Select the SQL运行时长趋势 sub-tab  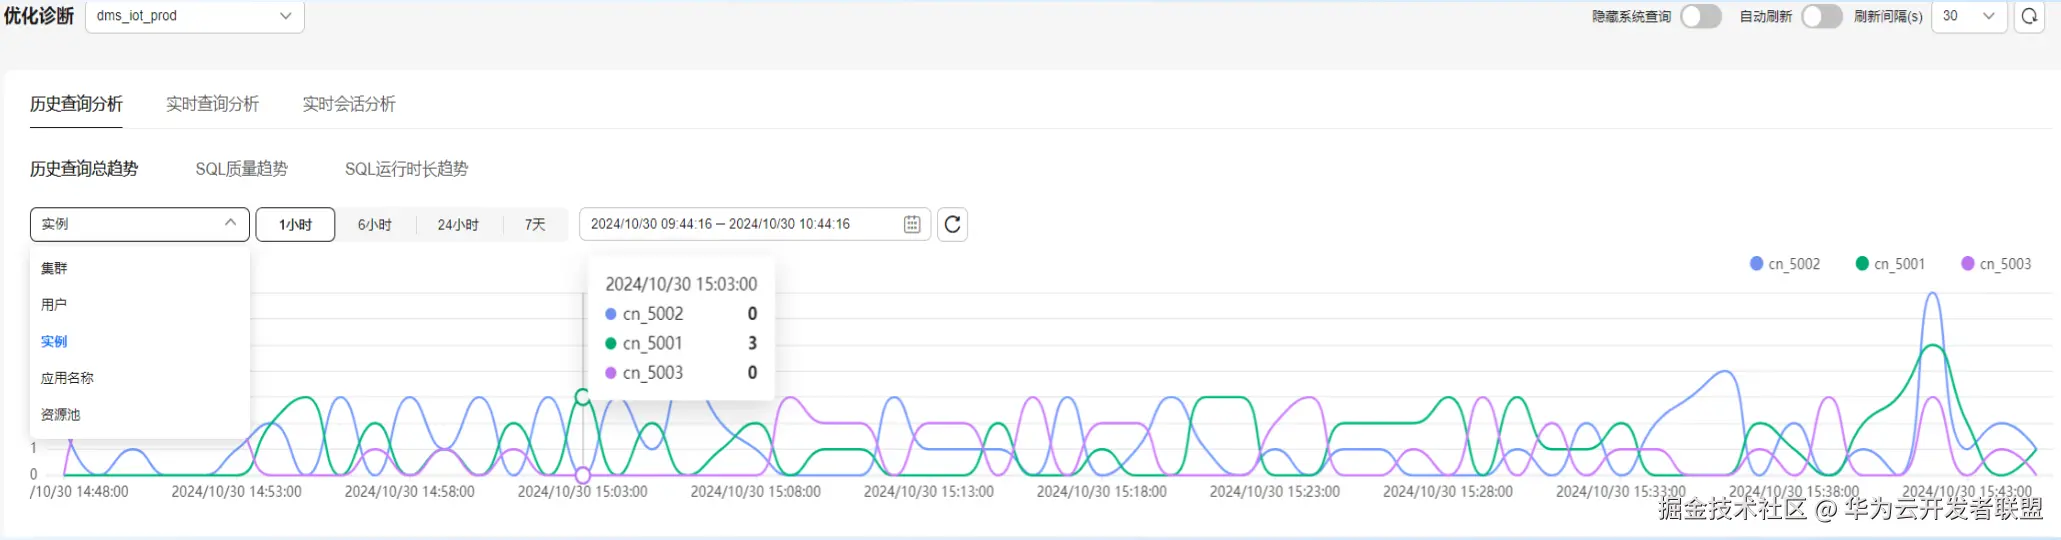tap(406, 169)
